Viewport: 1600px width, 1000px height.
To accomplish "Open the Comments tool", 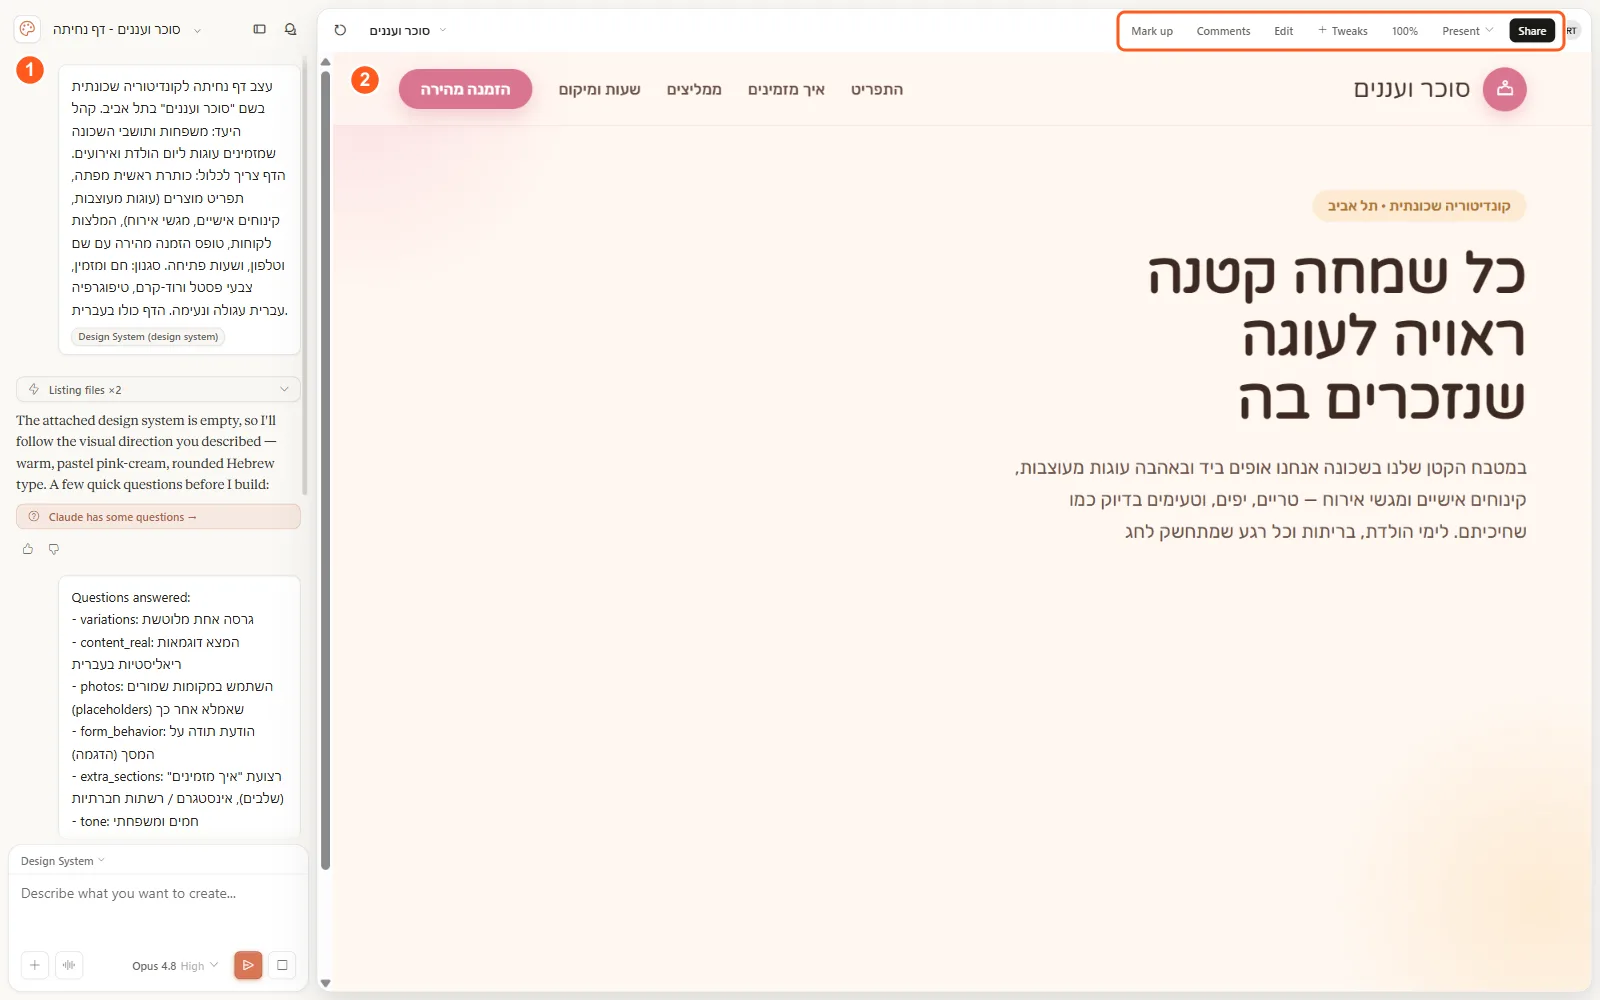I will (x=1223, y=31).
